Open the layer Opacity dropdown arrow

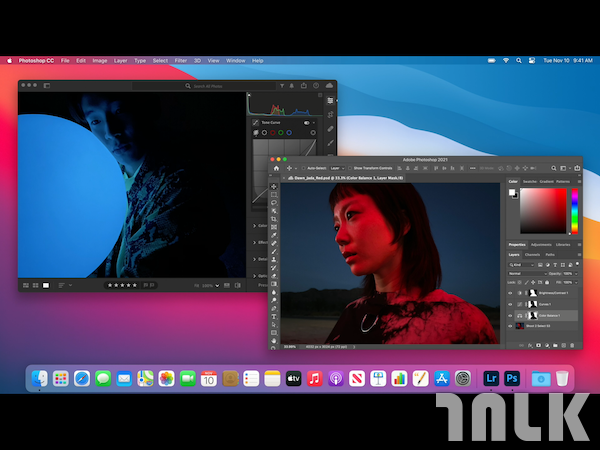[576, 274]
